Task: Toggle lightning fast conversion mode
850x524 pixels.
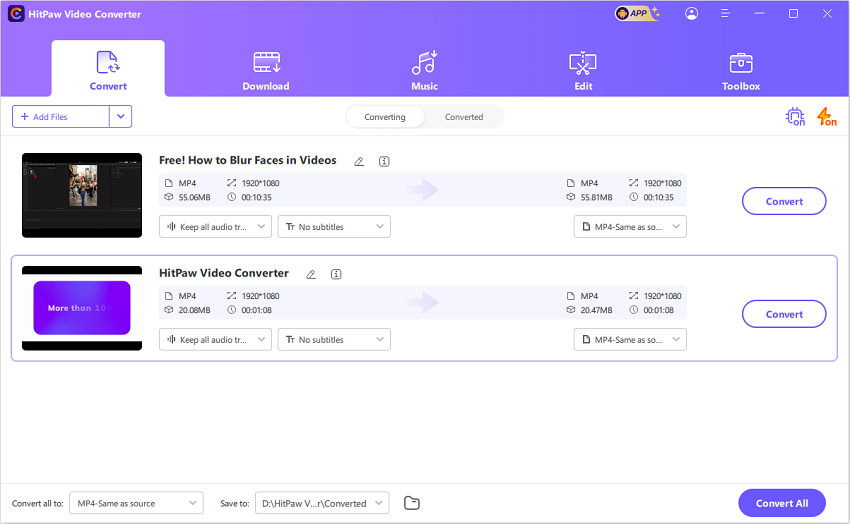Action: [x=826, y=117]
